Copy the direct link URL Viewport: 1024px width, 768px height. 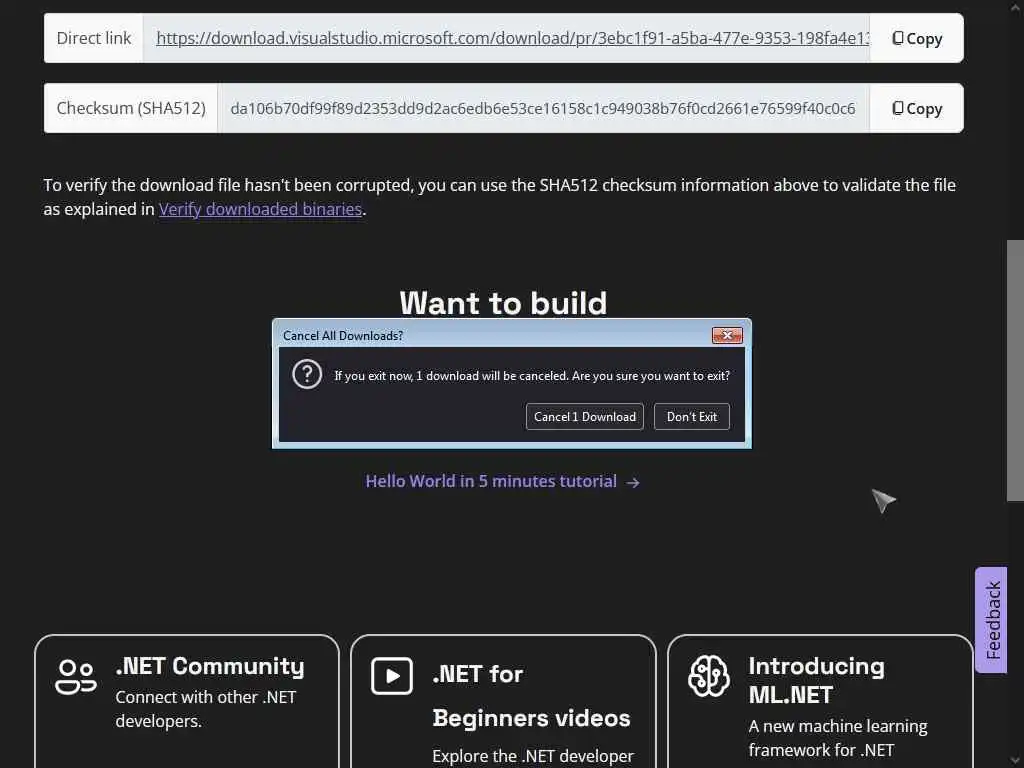(916, 39)
